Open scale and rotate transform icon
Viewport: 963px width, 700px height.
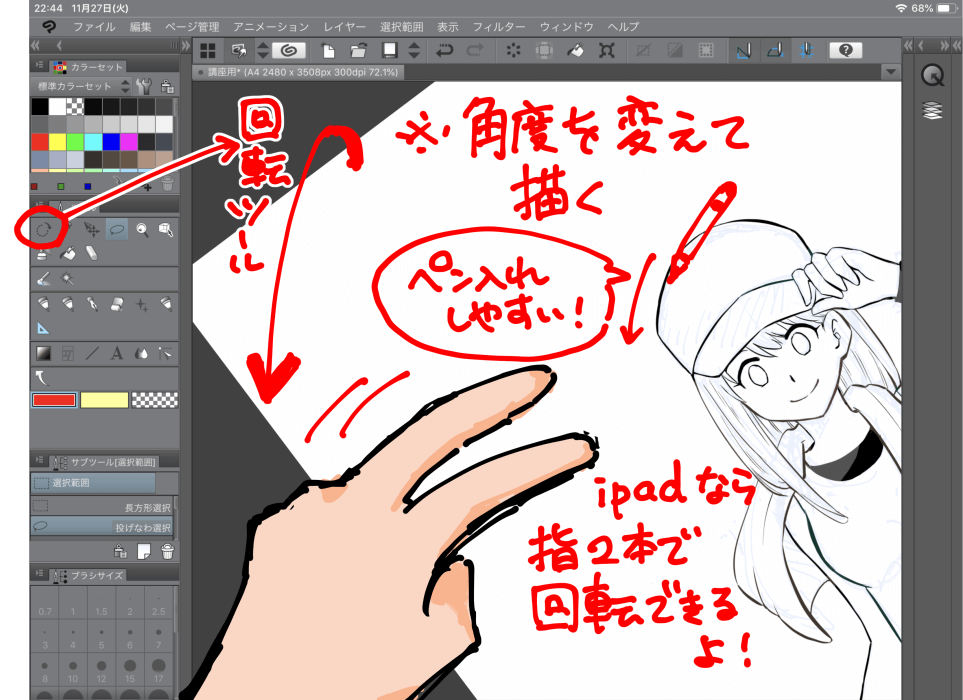tap(607, 50)
